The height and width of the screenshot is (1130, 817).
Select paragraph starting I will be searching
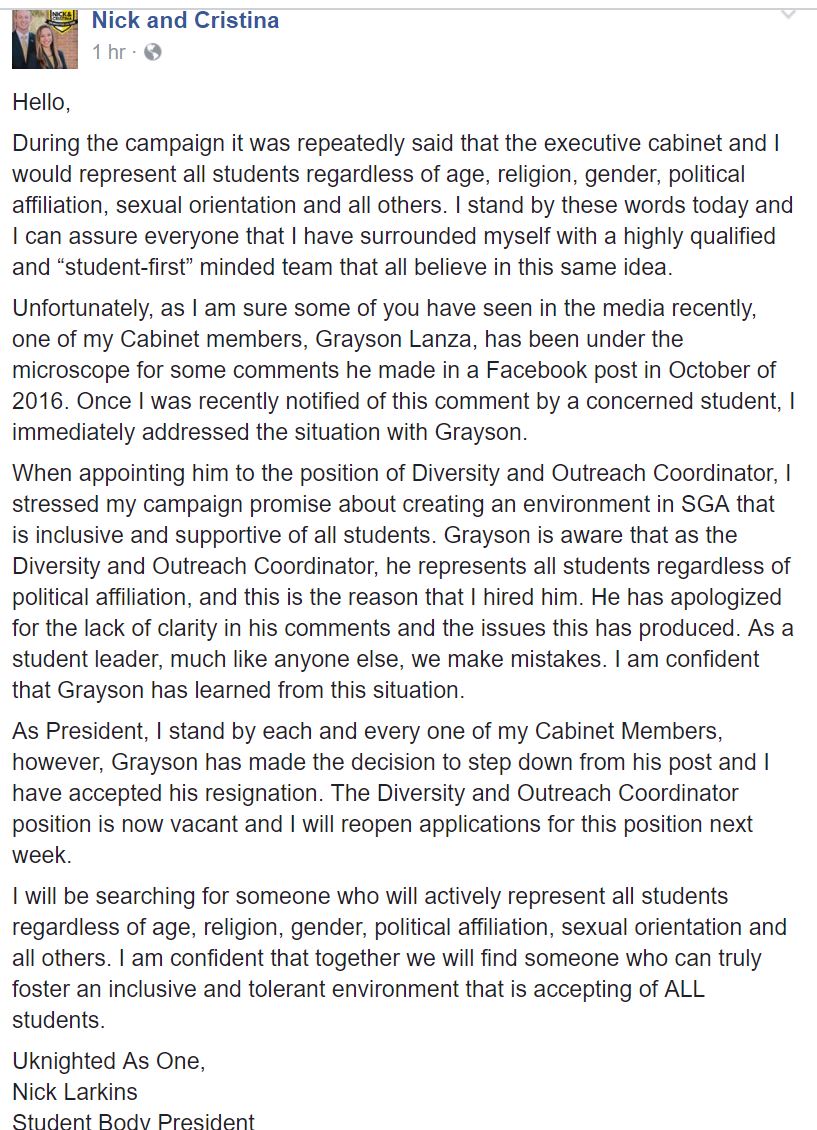tap(399, 958)
